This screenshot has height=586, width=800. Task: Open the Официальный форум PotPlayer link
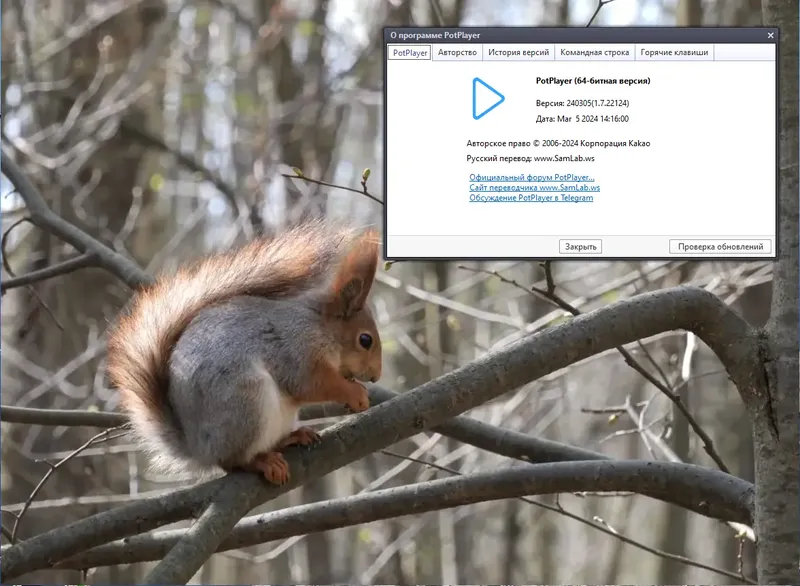pyautogui.click(x=532, y=177)
